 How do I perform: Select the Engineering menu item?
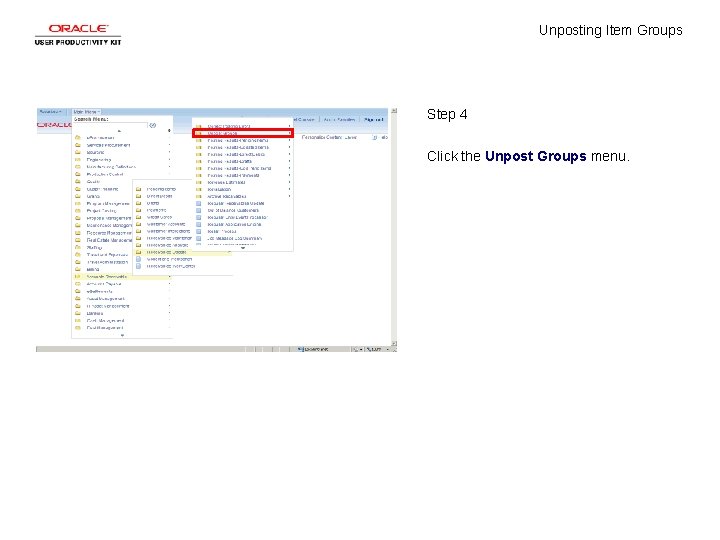[x=99, y=160]
